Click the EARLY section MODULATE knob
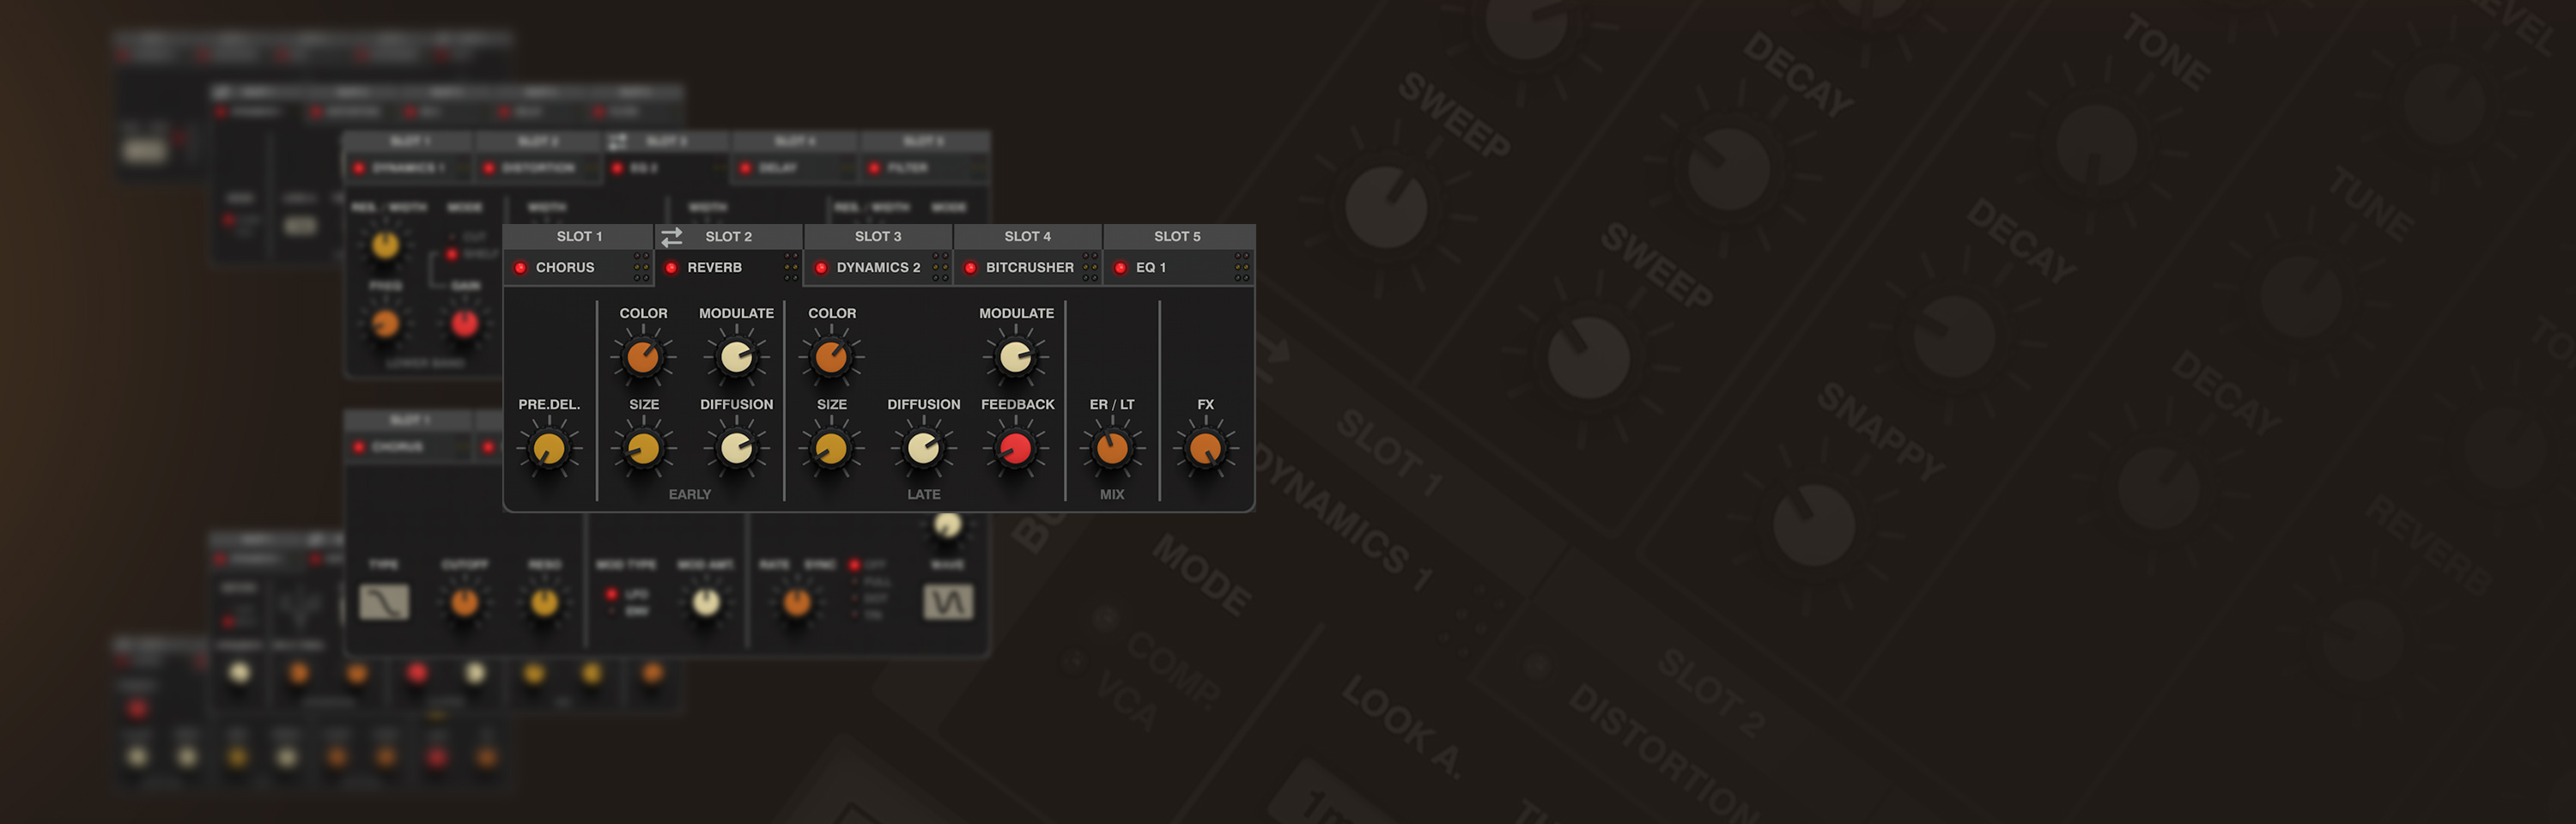This screenshot has height=824, width=2576. coord(737,357)
